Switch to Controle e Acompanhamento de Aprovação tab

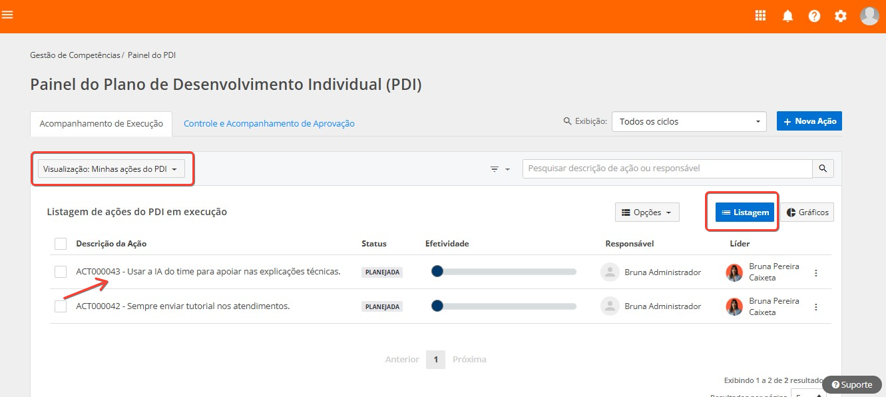tap(269, 124)
